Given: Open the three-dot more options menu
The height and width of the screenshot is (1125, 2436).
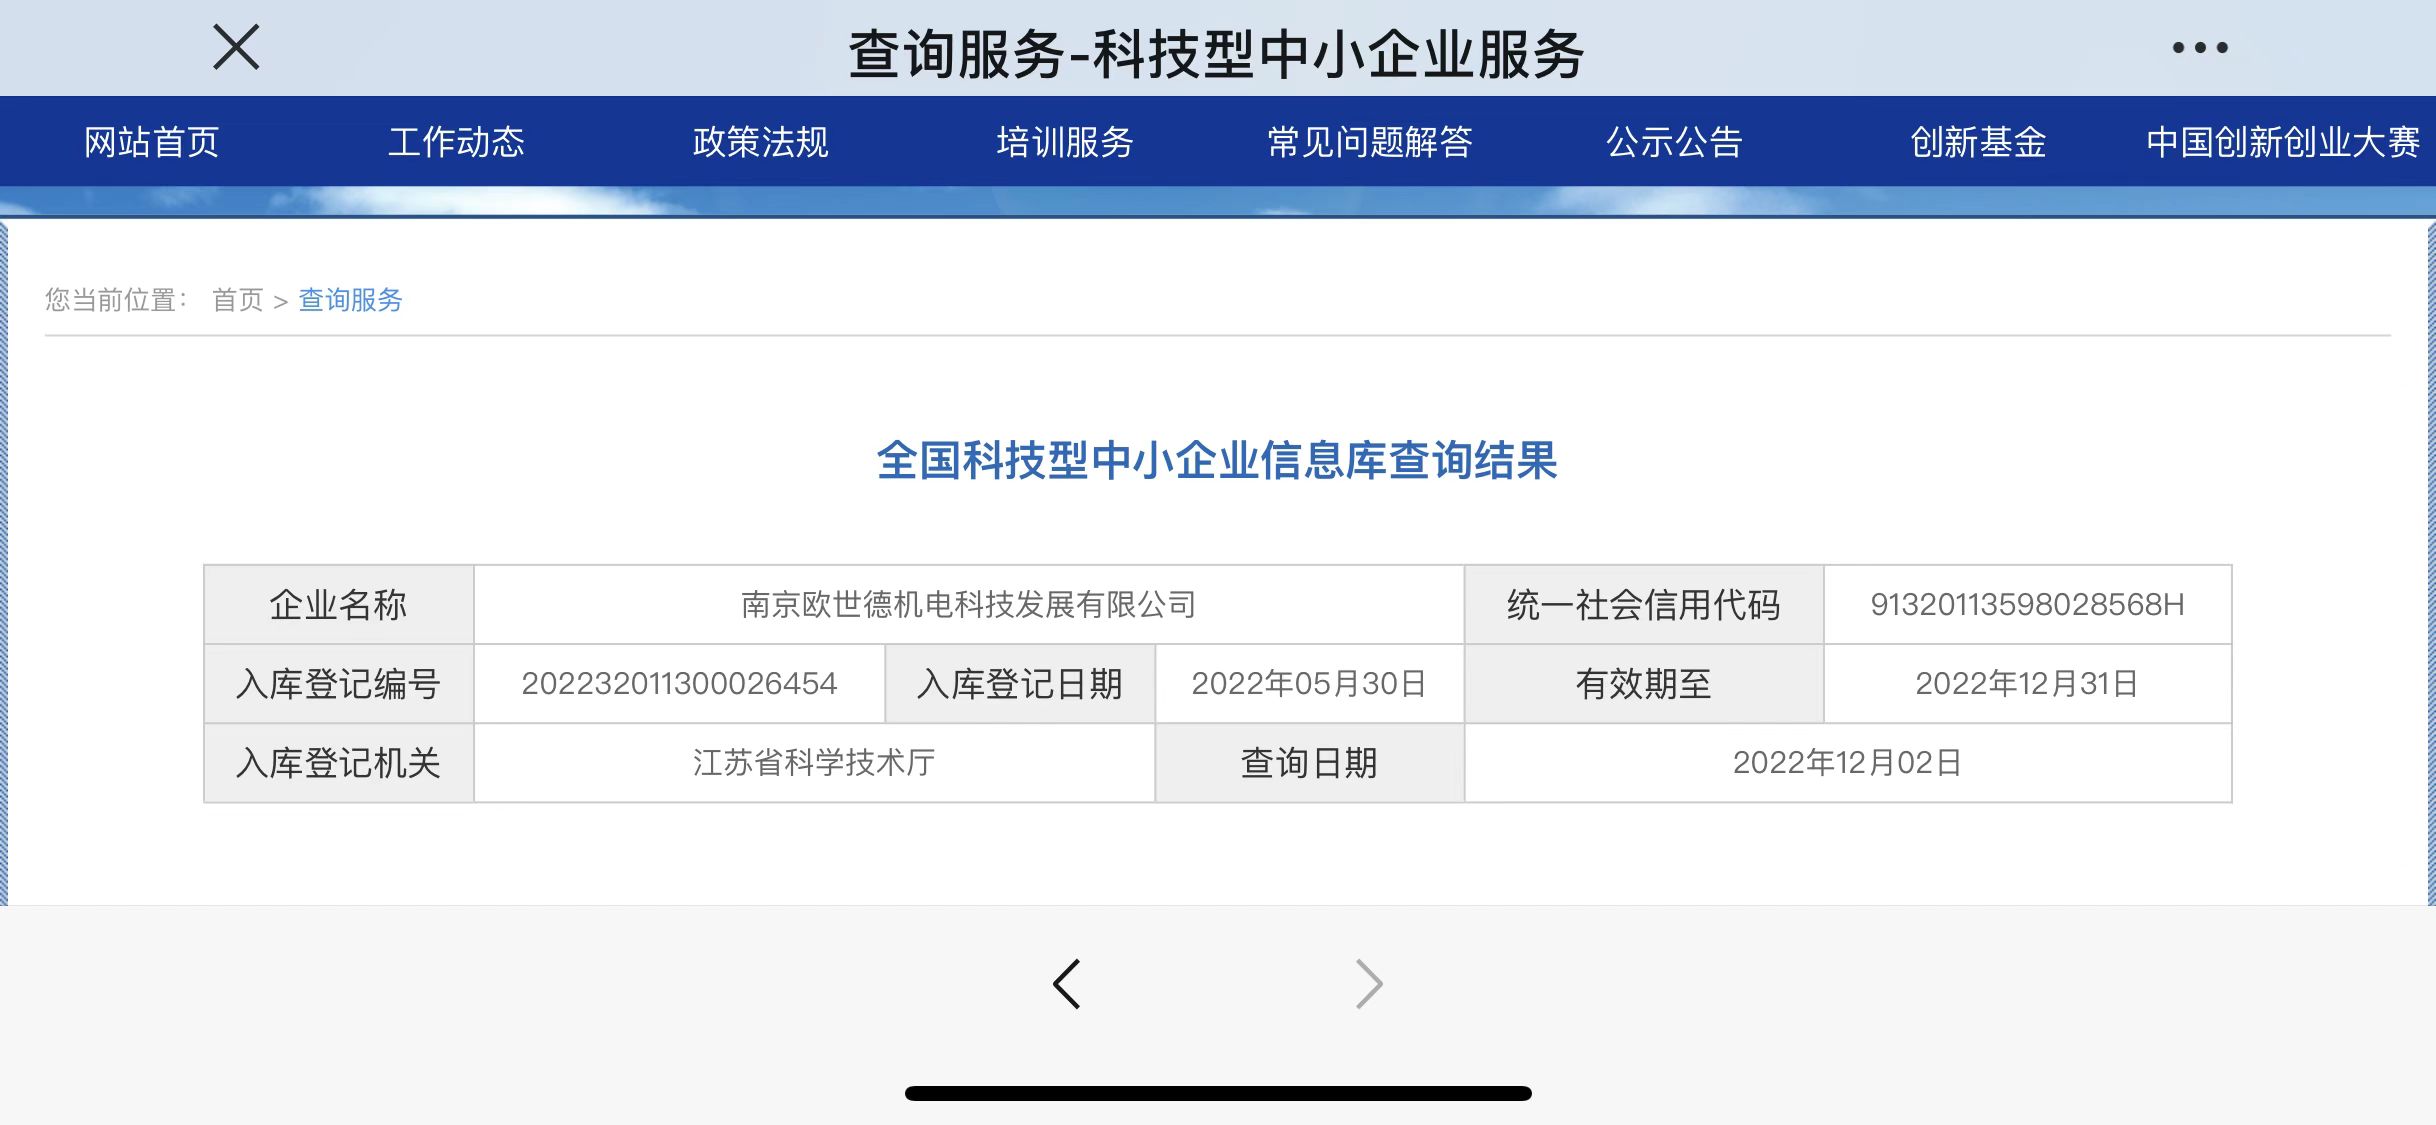Looking at the screenshot, I should (x=2199, y=47).
